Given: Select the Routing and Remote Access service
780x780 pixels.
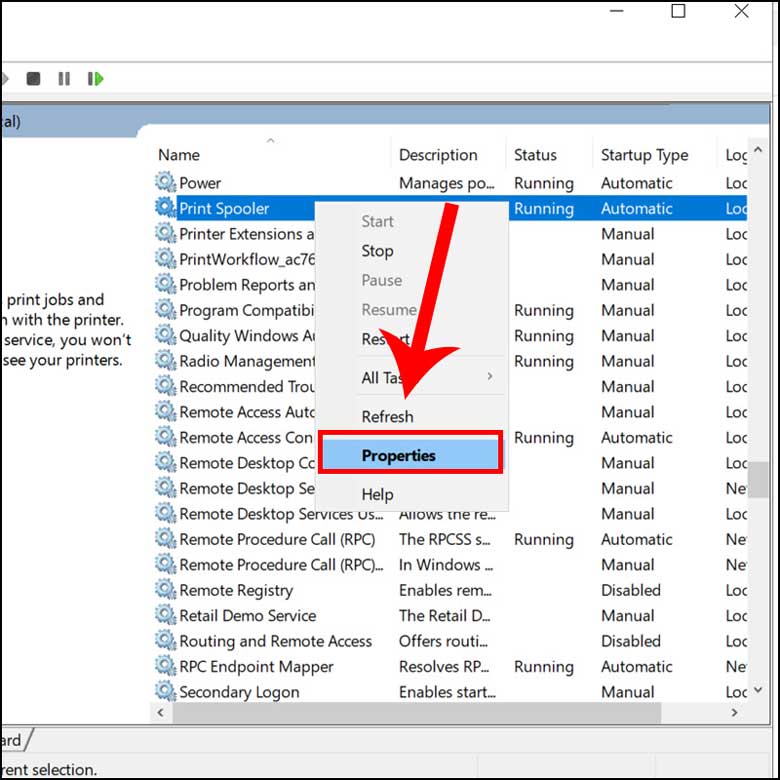Looking at the screenshot, I should (x=275, y=641).
